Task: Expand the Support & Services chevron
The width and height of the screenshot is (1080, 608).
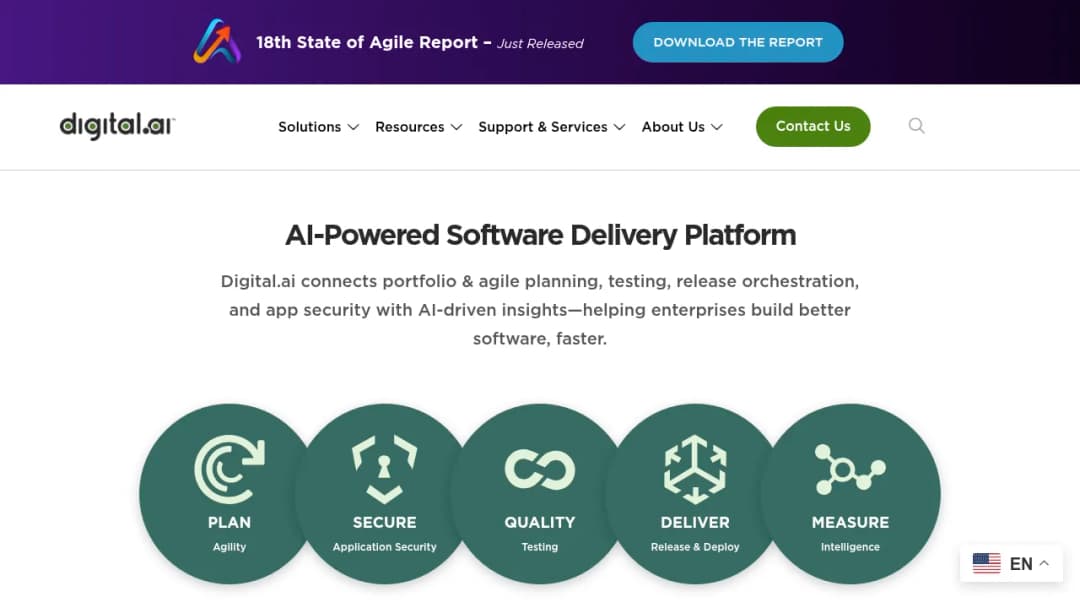Action: point(619,127)
